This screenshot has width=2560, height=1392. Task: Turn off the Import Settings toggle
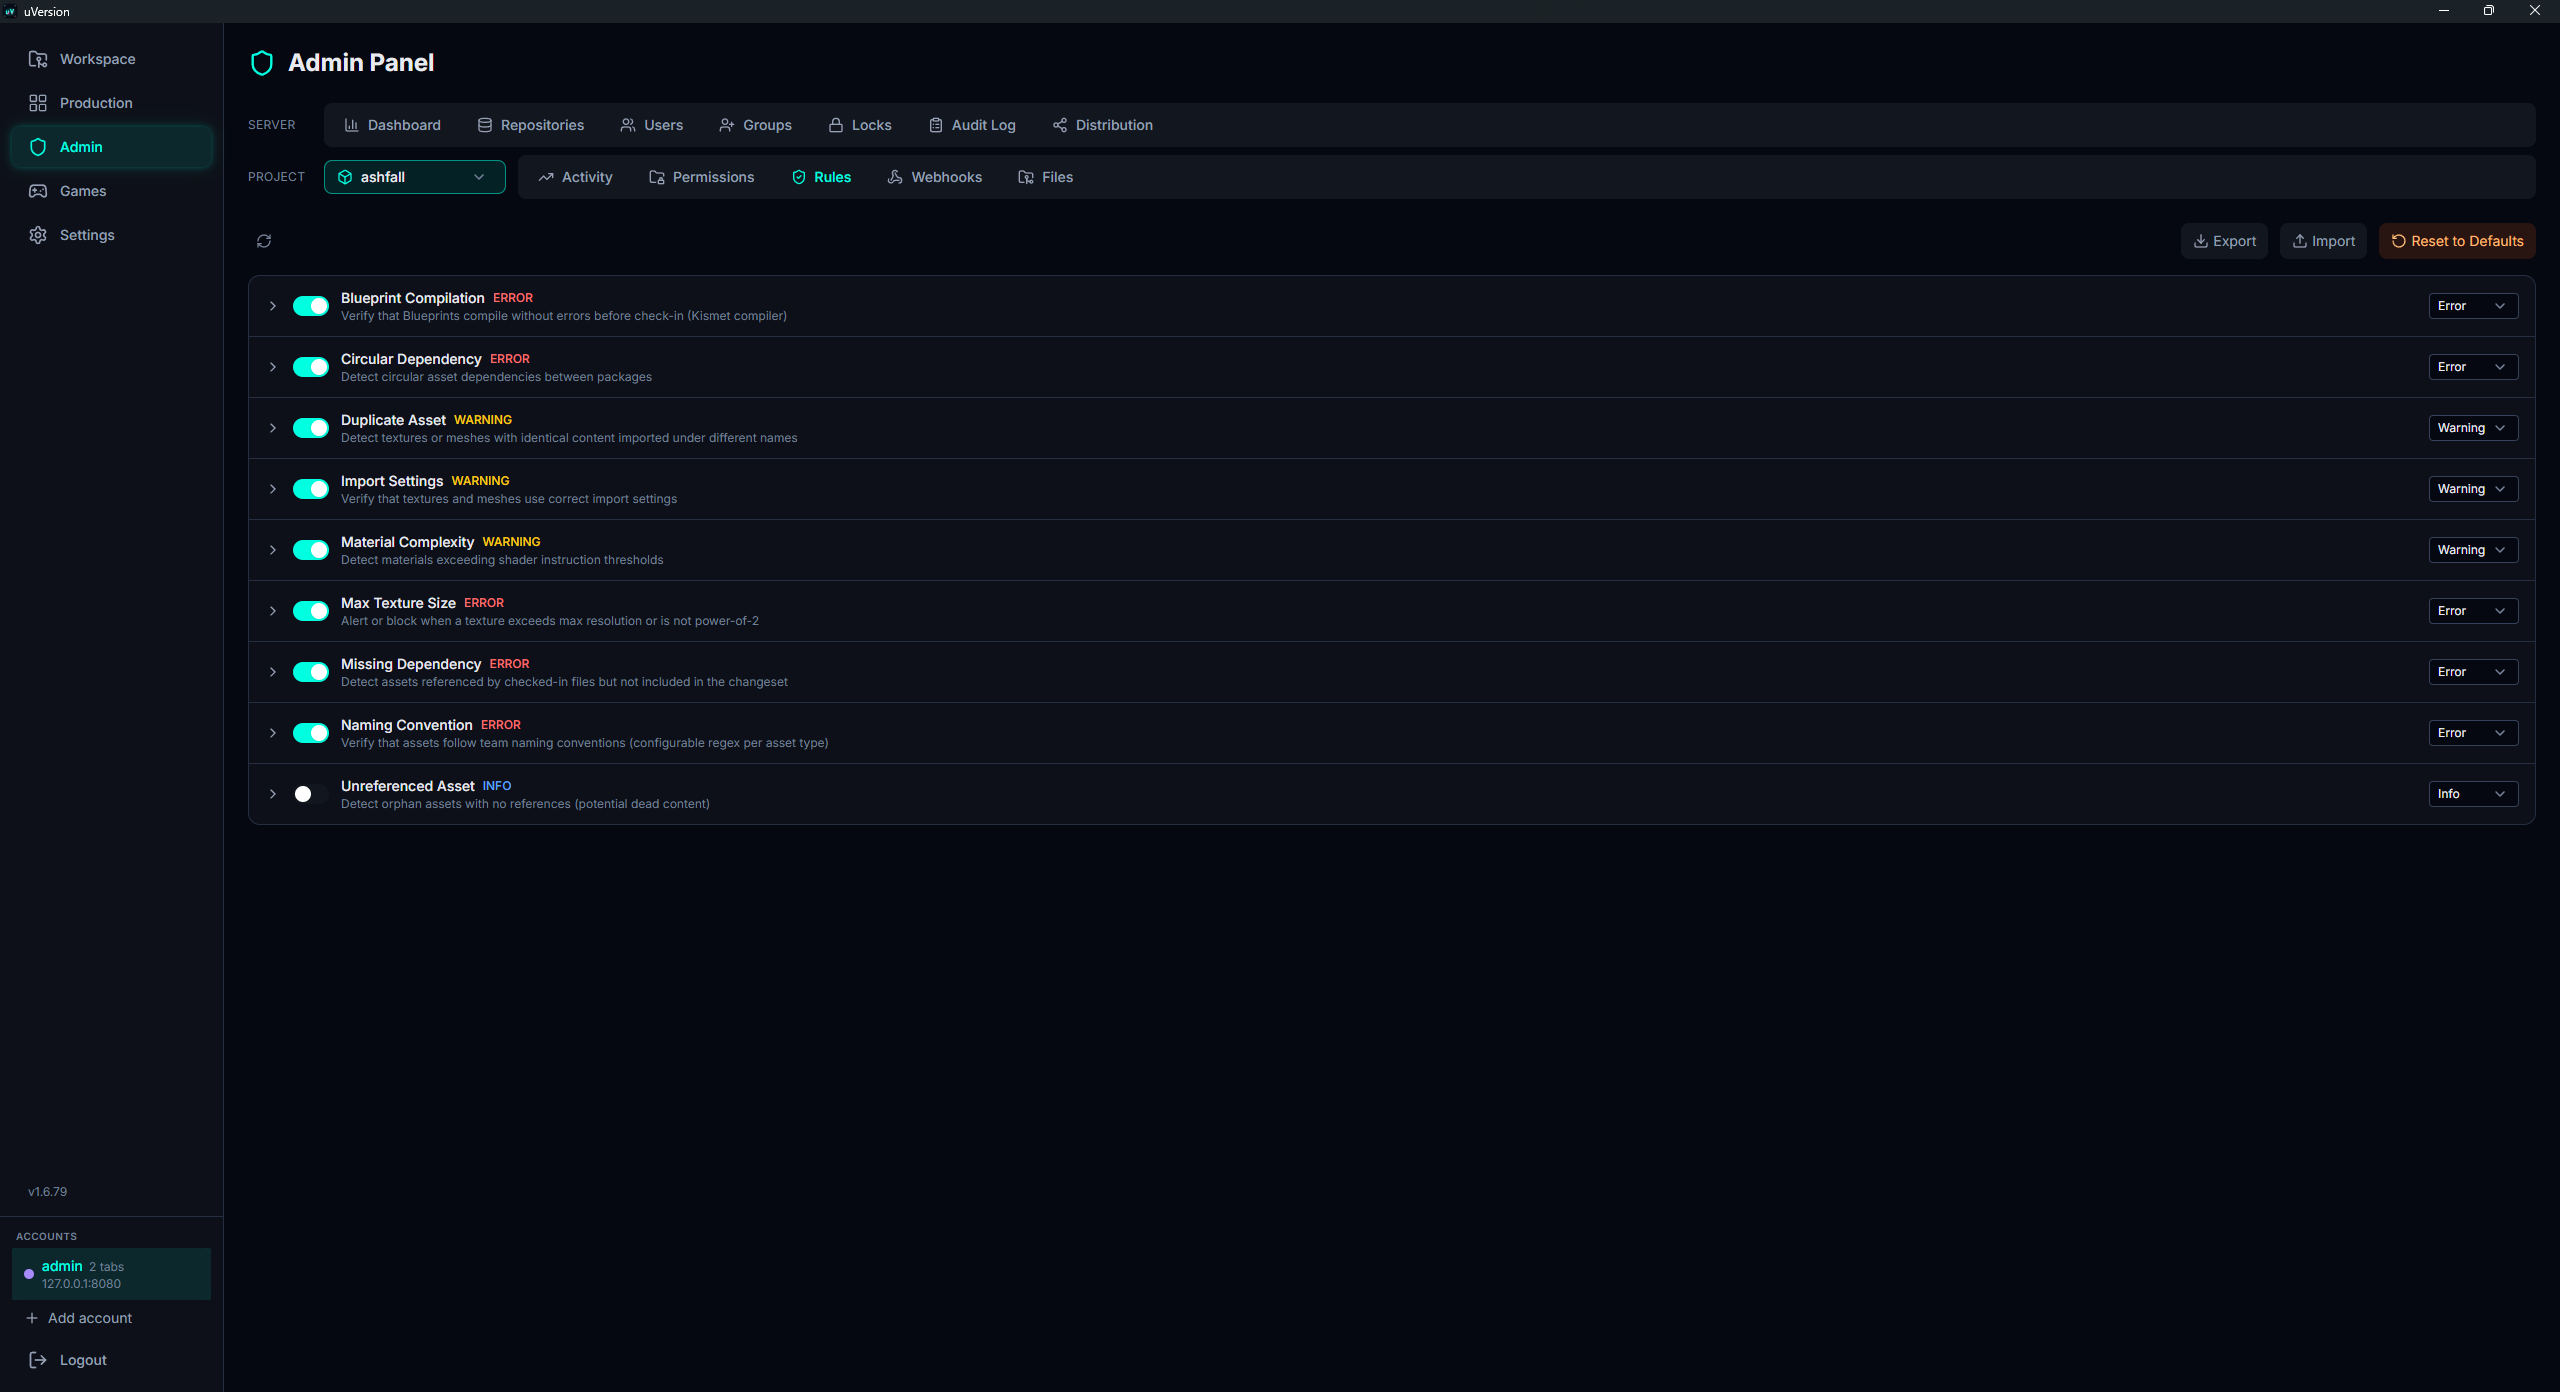coord(311,489)
